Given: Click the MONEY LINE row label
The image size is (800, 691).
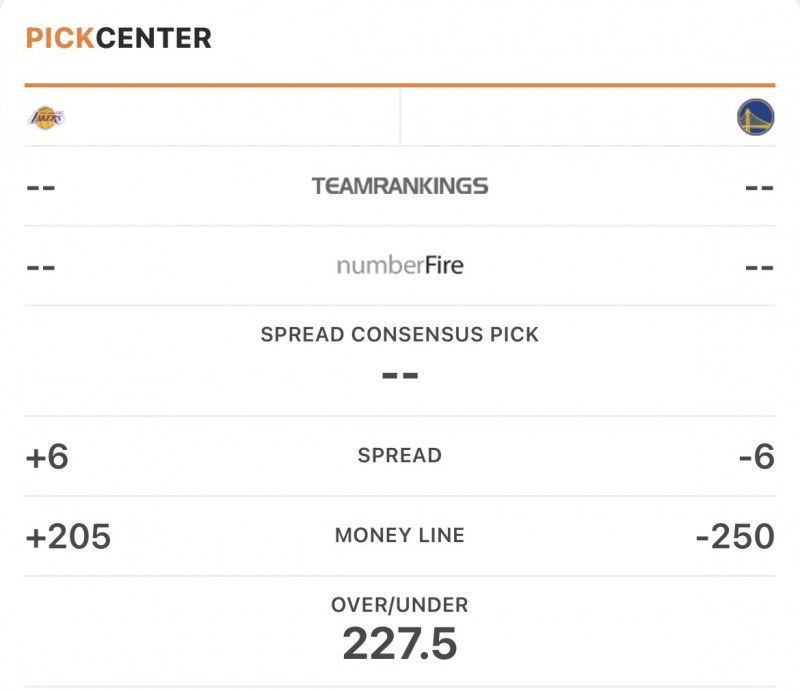Looking at the screenshot, I should [x=400, y=536].
